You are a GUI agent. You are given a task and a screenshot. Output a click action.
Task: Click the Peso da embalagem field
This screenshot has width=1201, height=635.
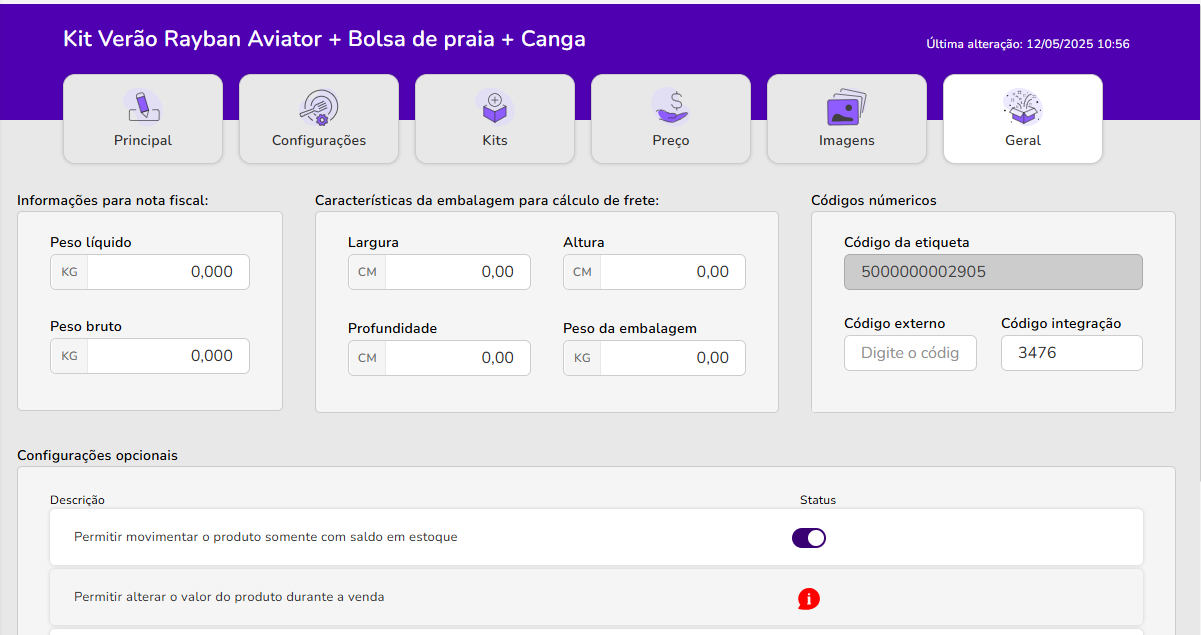673,358
